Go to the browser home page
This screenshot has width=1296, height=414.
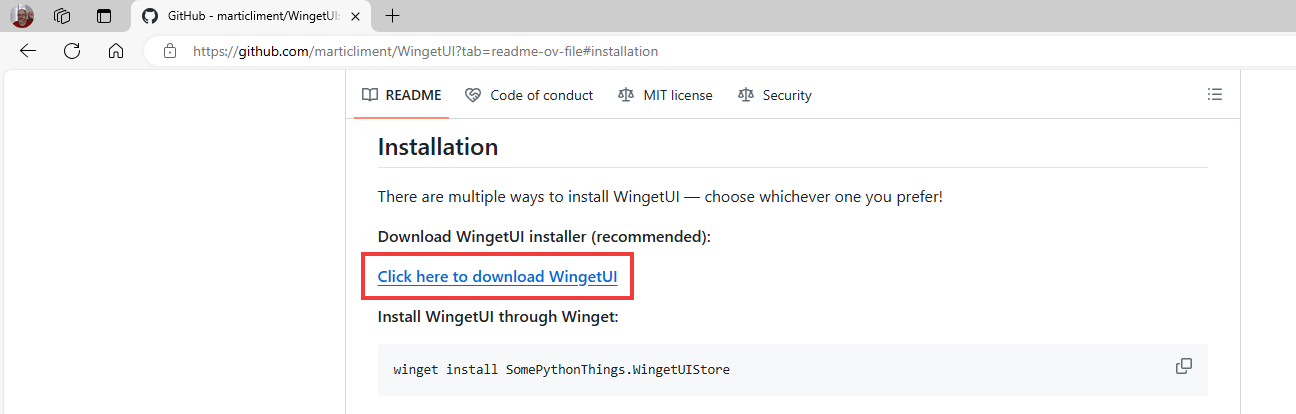(x=116, y=51)
